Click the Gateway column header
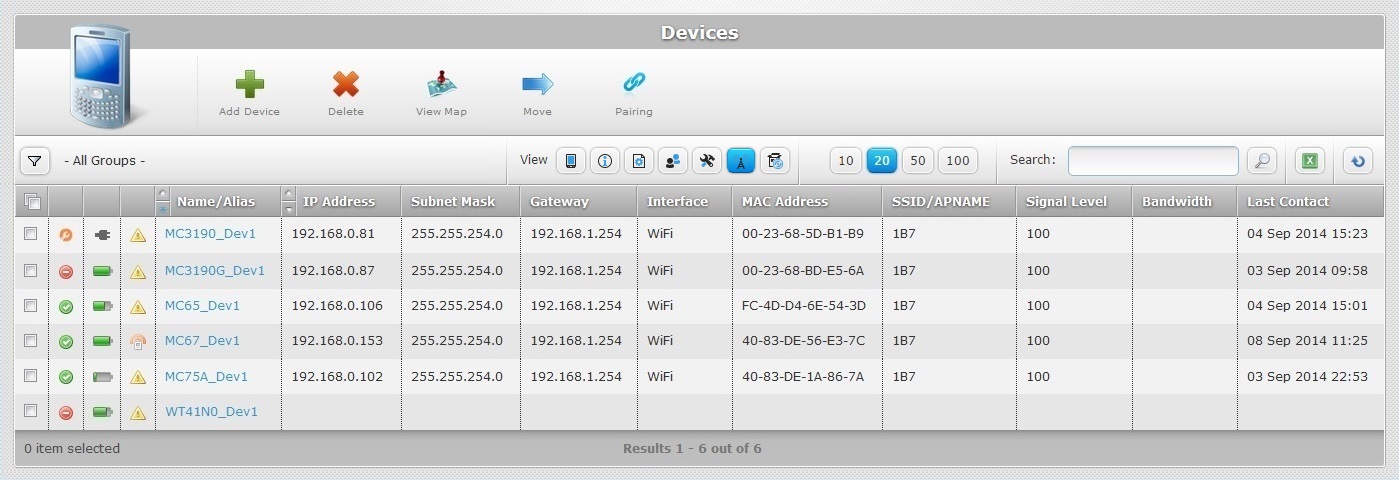The image size is (1400, 480). pyautogui.click(x=560, y=202)
